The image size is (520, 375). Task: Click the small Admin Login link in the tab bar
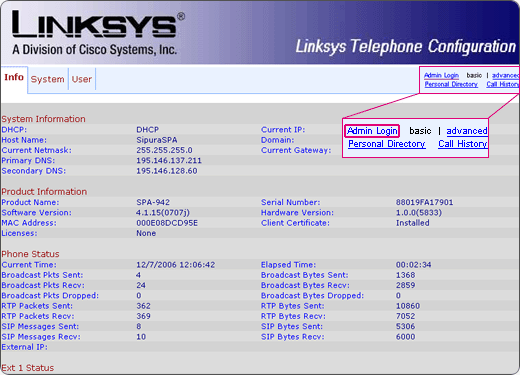(441, 76)
